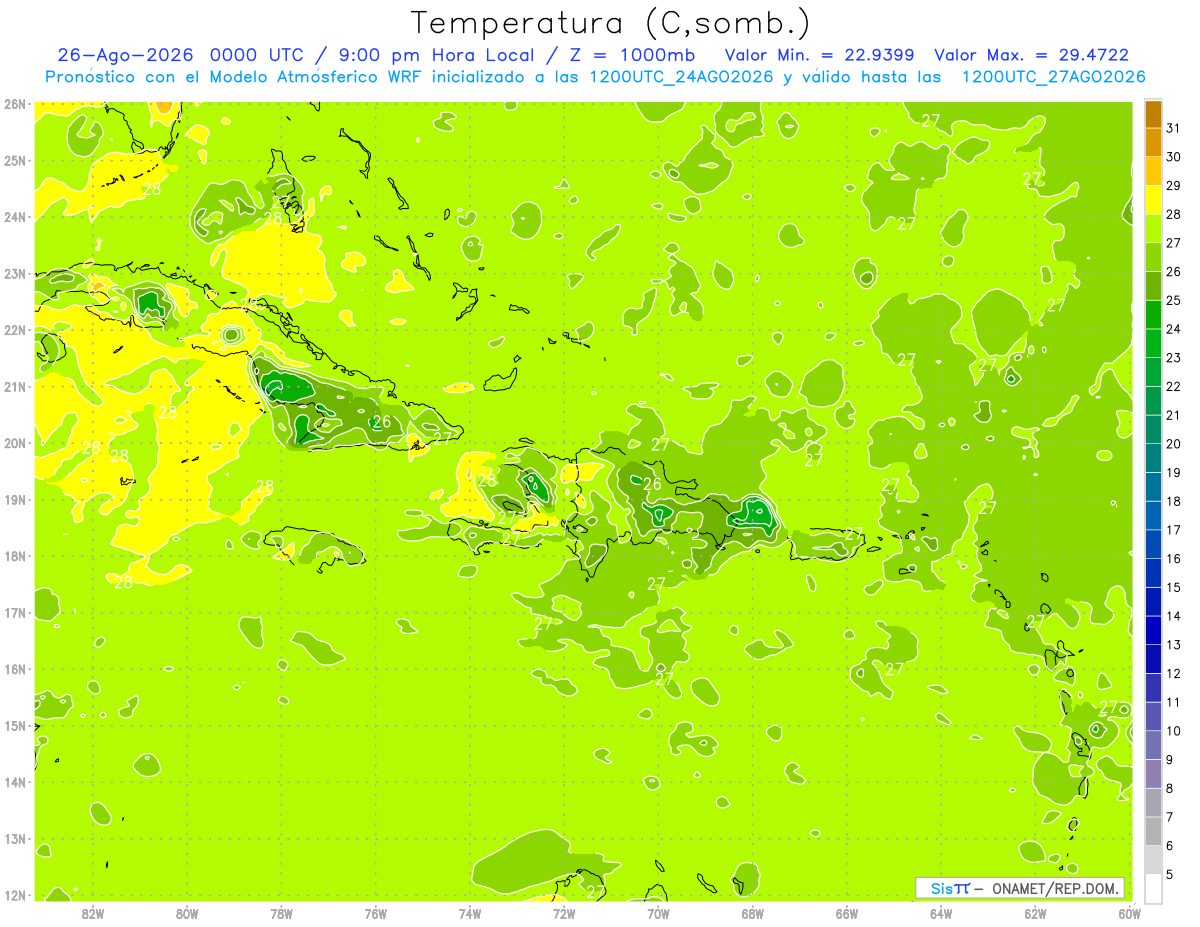The width and height of the screenshot is (1200, 927).
Task: Click the 12N latitude axis label
Action: click(14, 895)
